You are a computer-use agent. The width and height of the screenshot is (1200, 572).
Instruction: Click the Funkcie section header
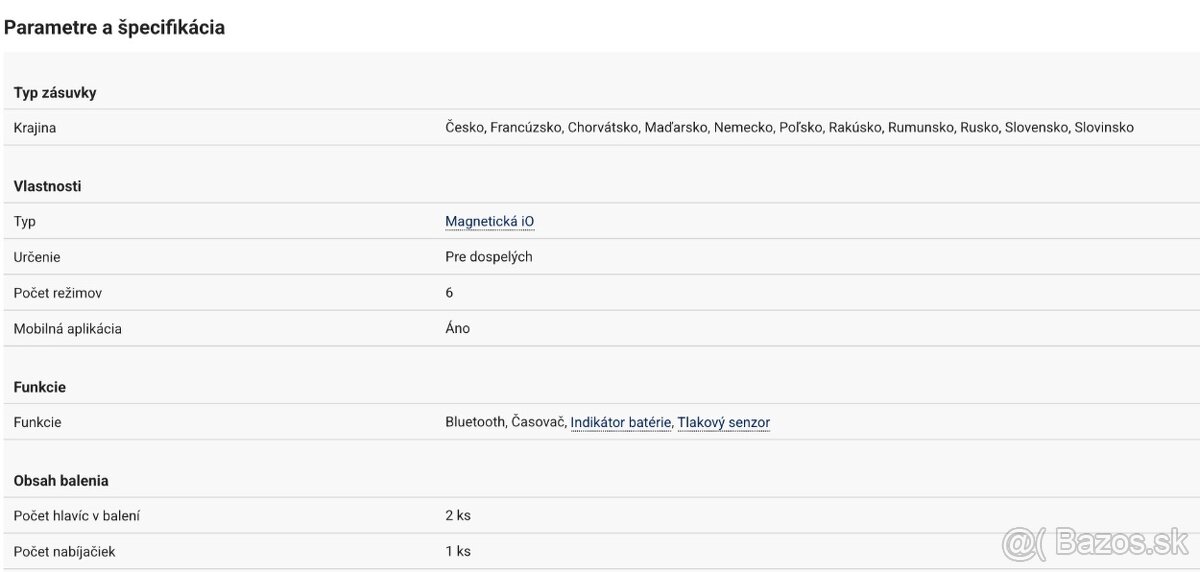click(40, 387)
